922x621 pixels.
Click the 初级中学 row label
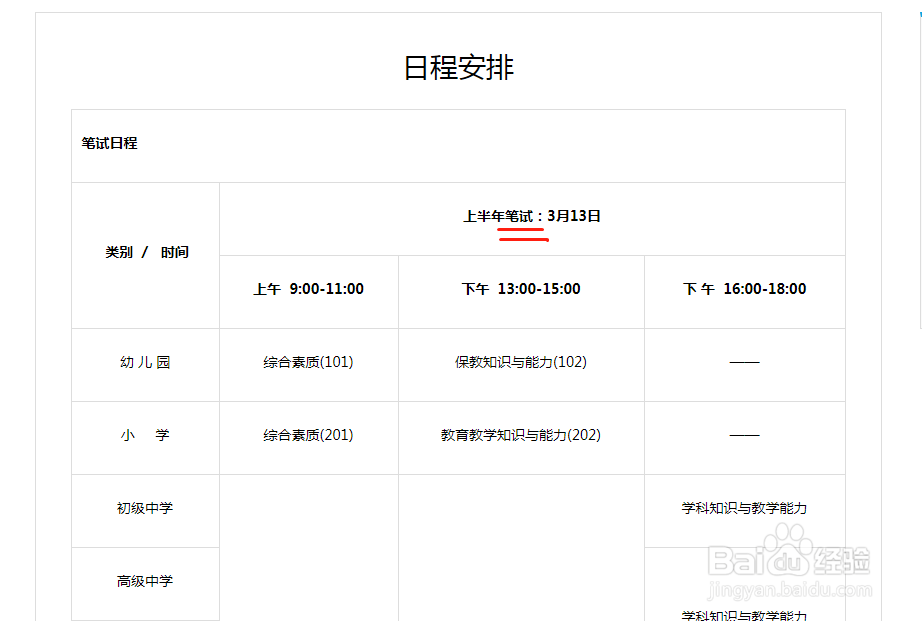pos(145,510)
